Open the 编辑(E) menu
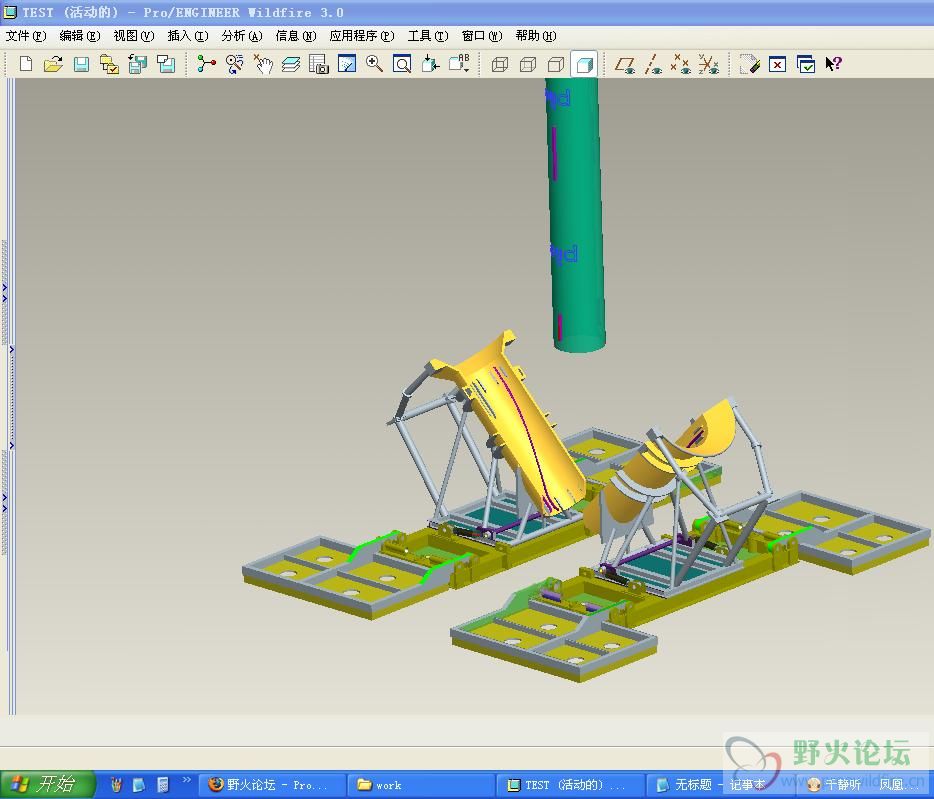This screenshot has height=799, width=934. coord(80,36)
